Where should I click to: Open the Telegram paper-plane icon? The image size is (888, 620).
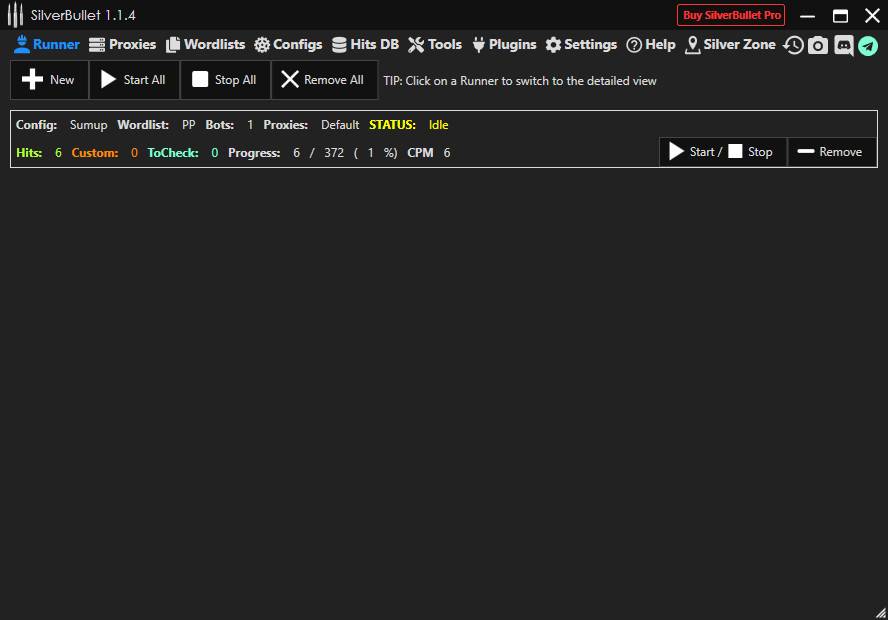(868, 46)
